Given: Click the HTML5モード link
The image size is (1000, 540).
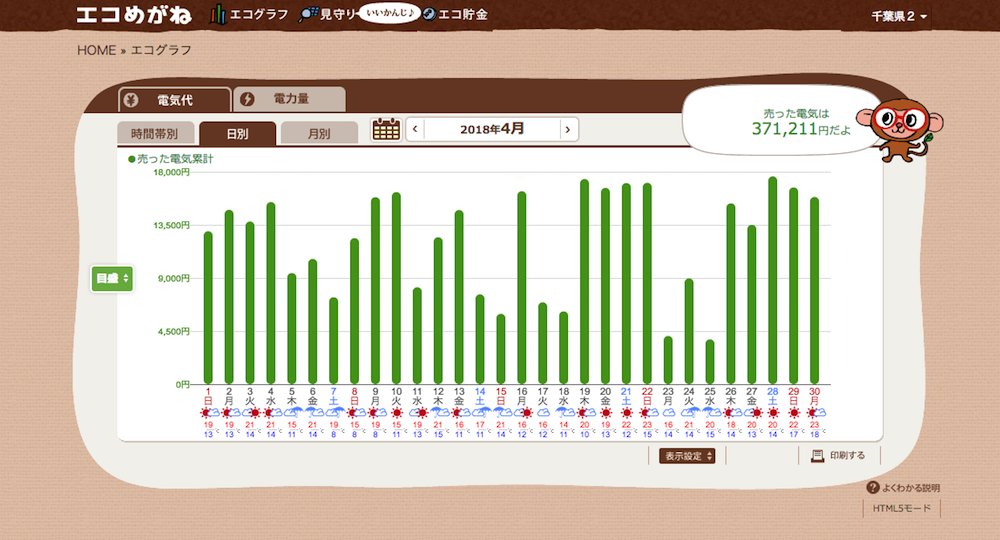Looking at the screenshot, I should pyautogui.click(x=902, y=508).
